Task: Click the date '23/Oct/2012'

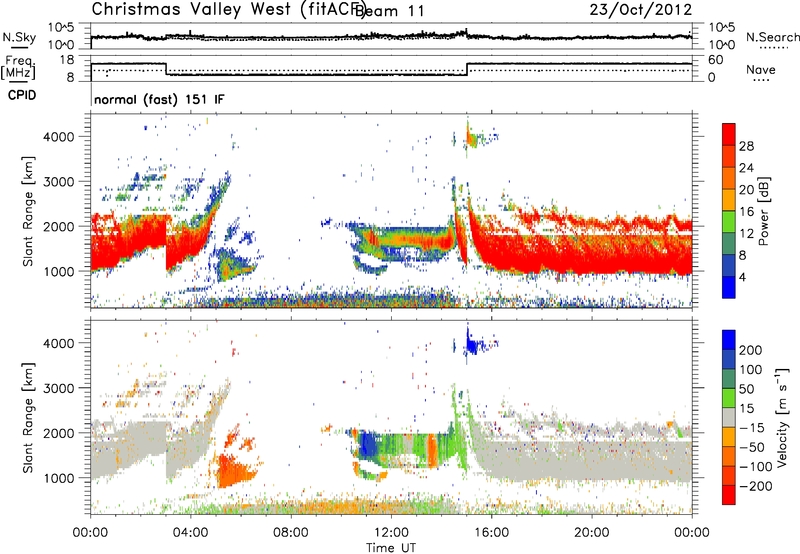Action: pos(641,10)
